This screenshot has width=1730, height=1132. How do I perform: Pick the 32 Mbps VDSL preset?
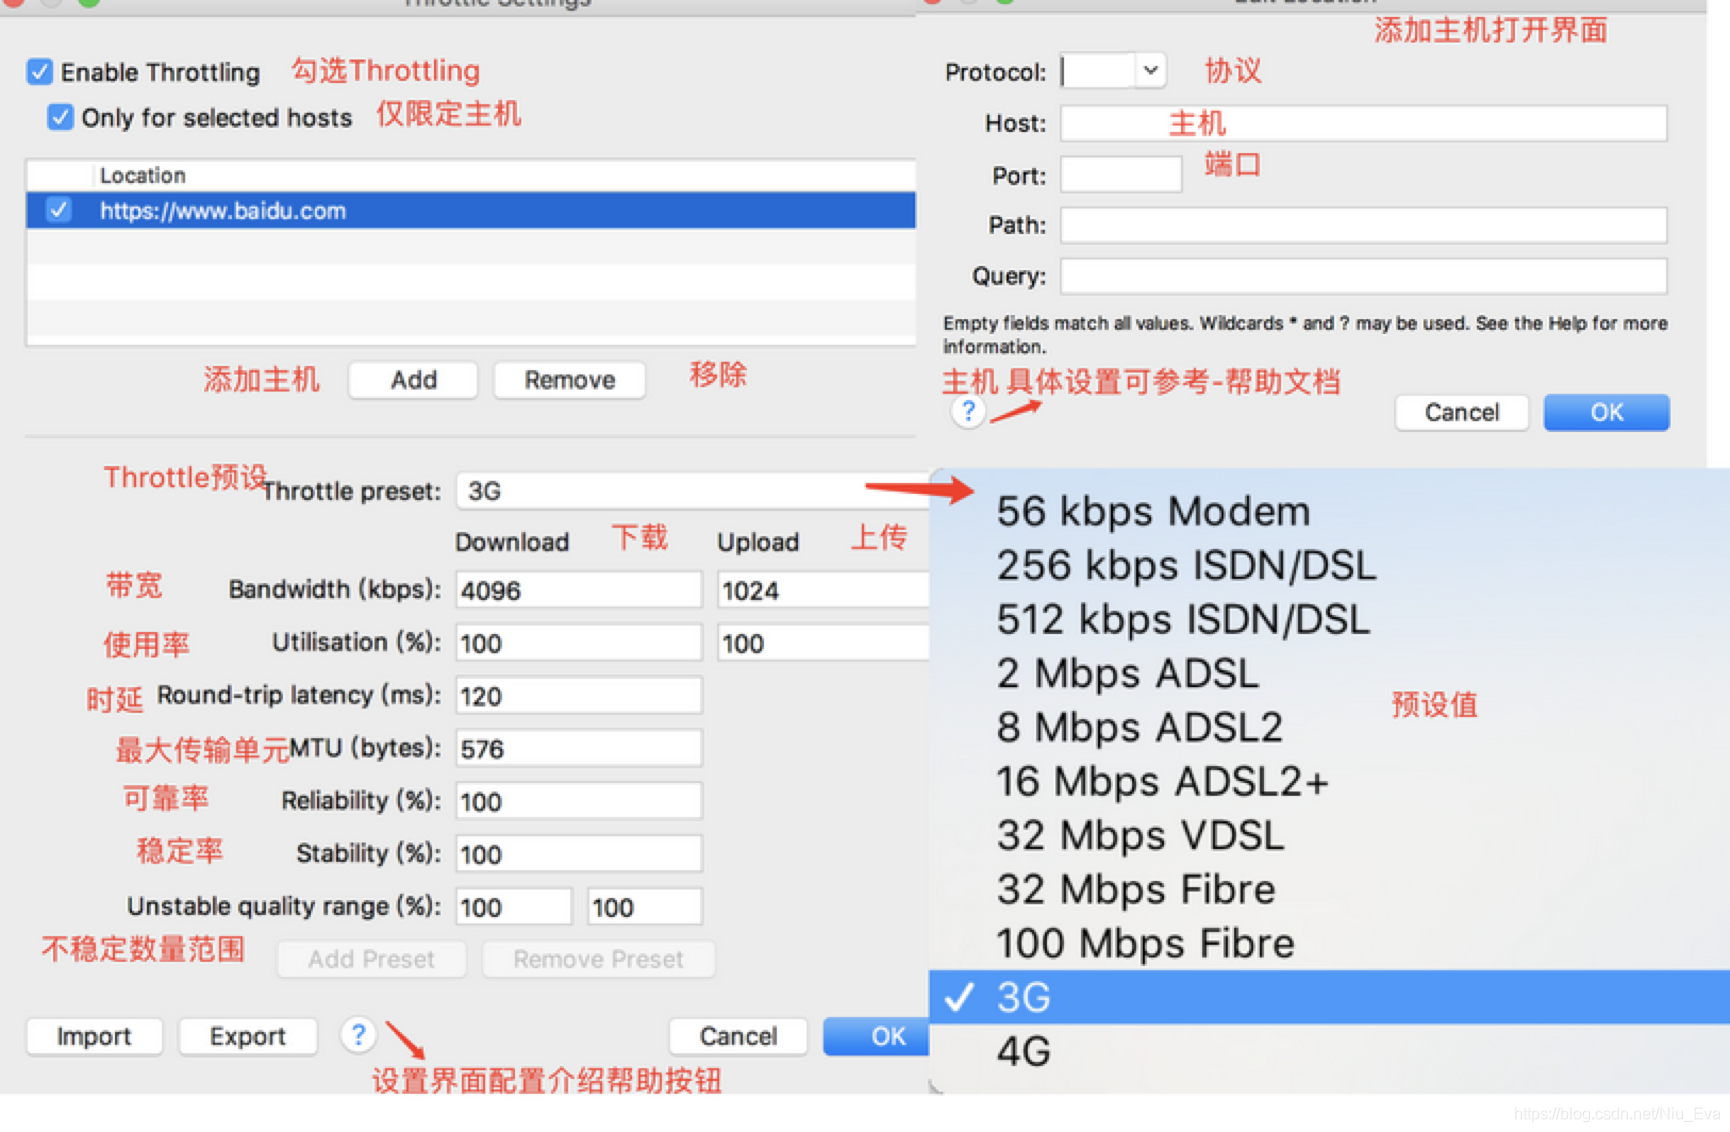pos(1329,835)
